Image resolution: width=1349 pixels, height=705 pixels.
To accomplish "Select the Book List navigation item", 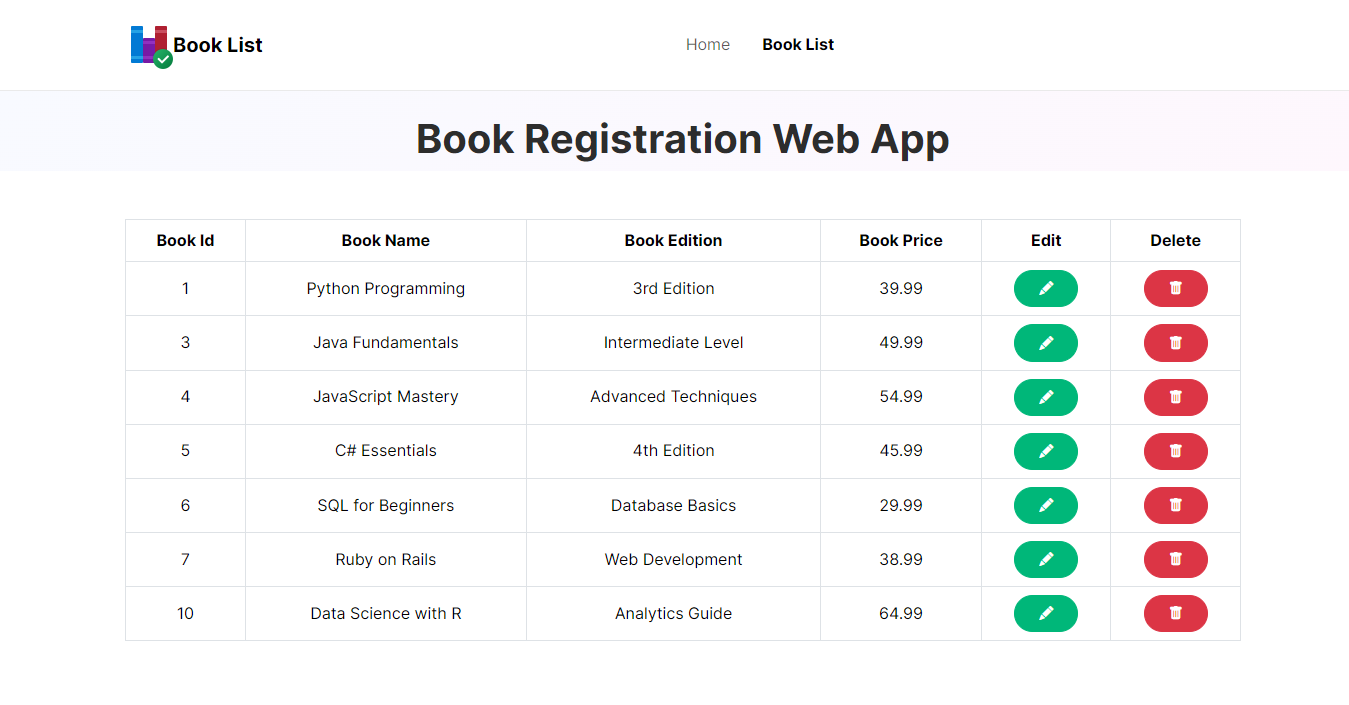I will 798,44.
